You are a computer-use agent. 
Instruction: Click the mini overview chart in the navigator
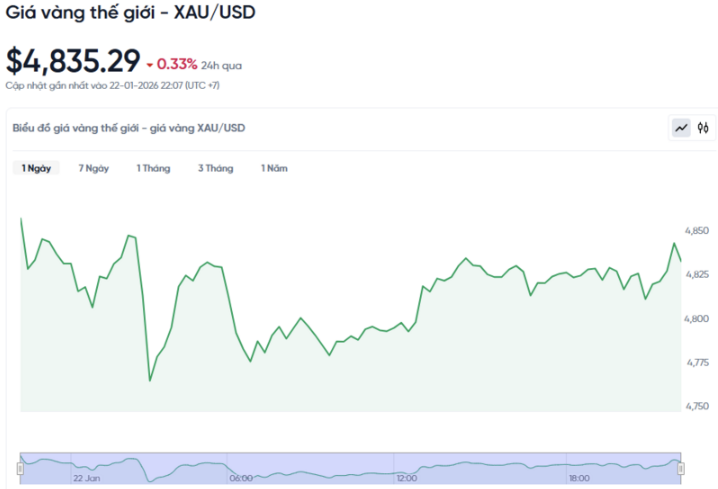(350, 465)
